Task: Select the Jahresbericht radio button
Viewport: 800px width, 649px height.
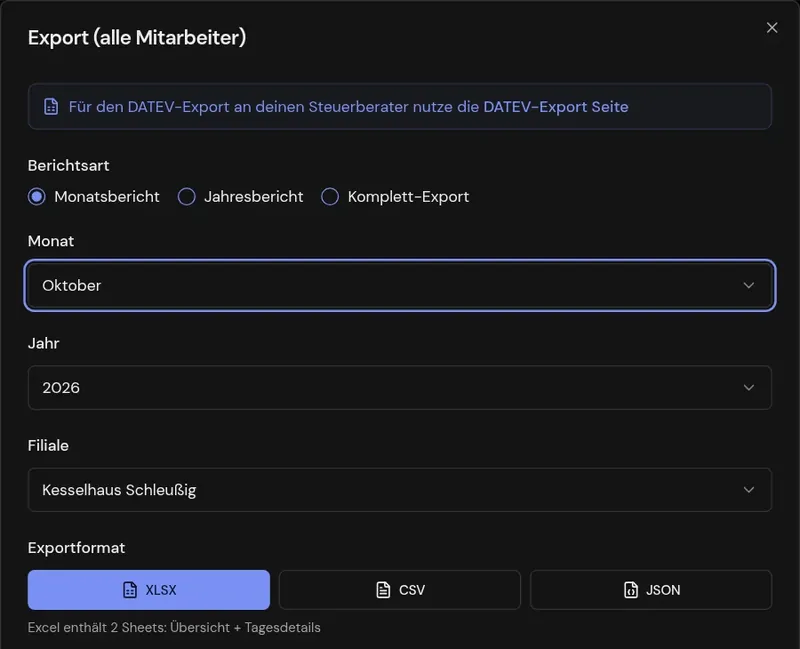Action: coord(186,196)
